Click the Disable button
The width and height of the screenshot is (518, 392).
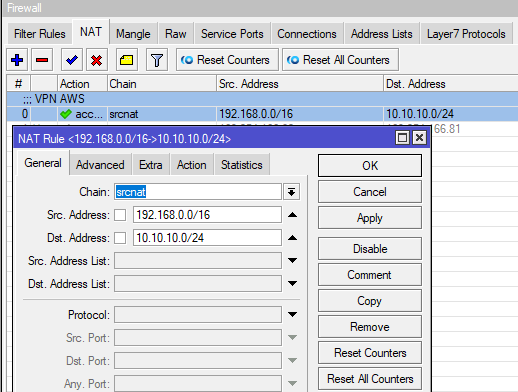[370, 249]
